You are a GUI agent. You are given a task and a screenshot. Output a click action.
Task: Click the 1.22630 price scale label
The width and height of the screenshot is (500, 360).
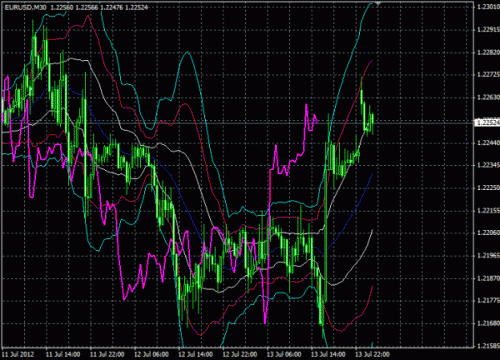pos(488,97)
